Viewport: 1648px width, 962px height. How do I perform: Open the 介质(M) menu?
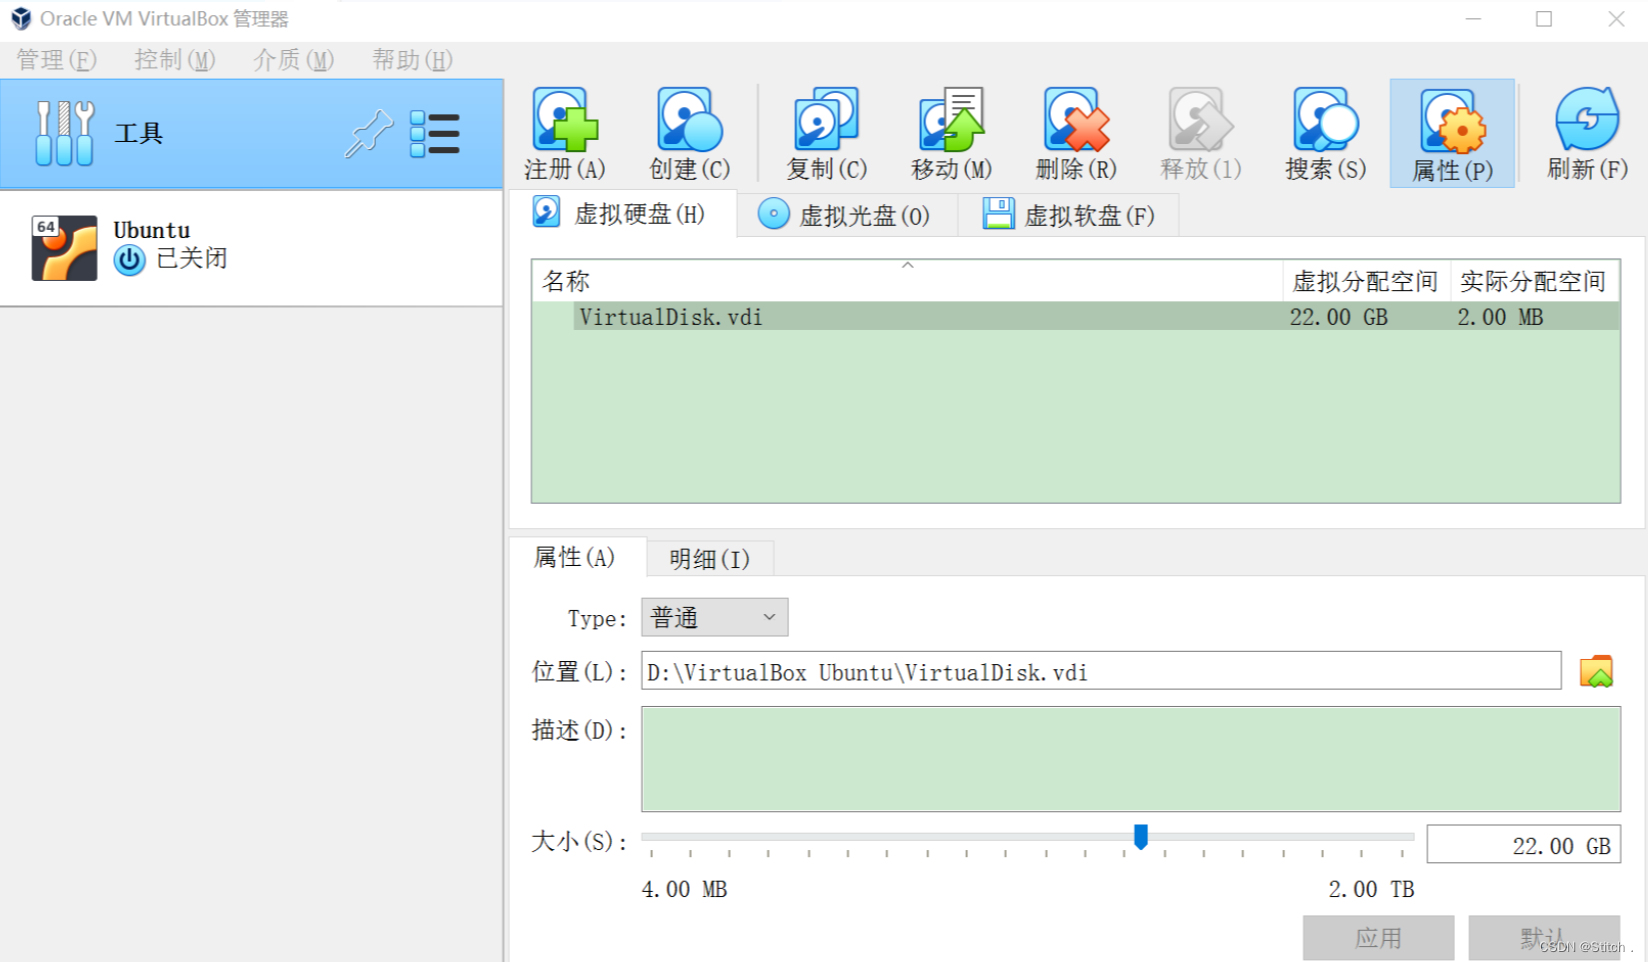click(293, 60)
